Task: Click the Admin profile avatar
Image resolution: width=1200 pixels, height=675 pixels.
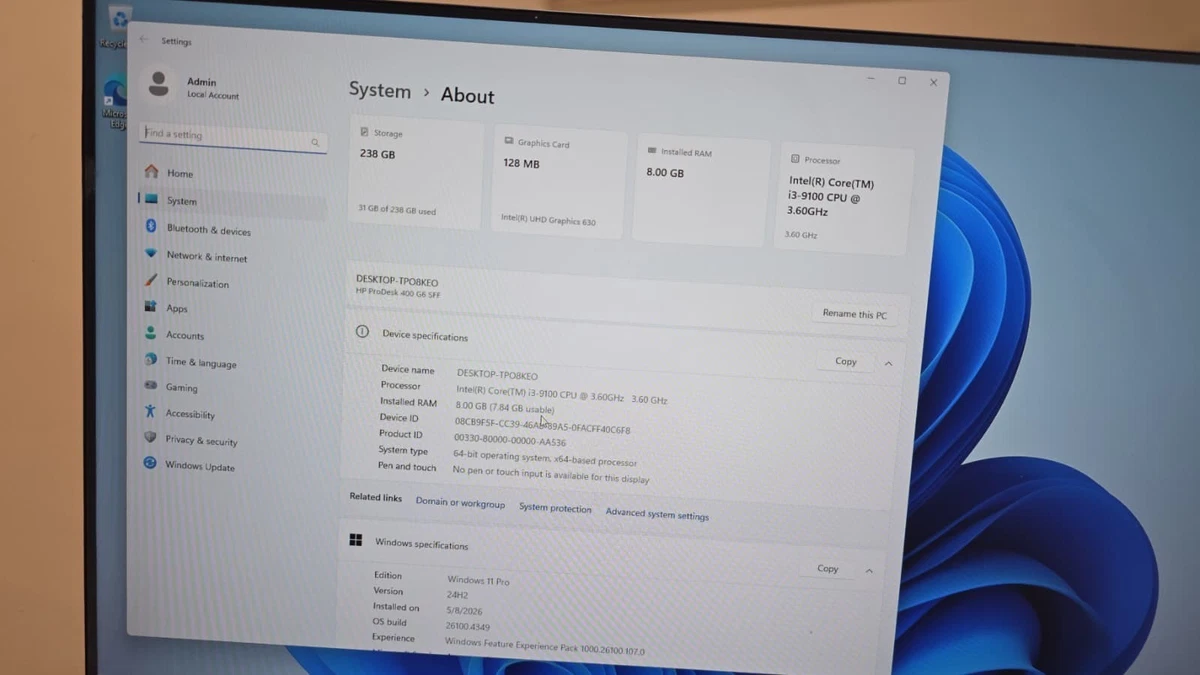Action: (159, 86)
